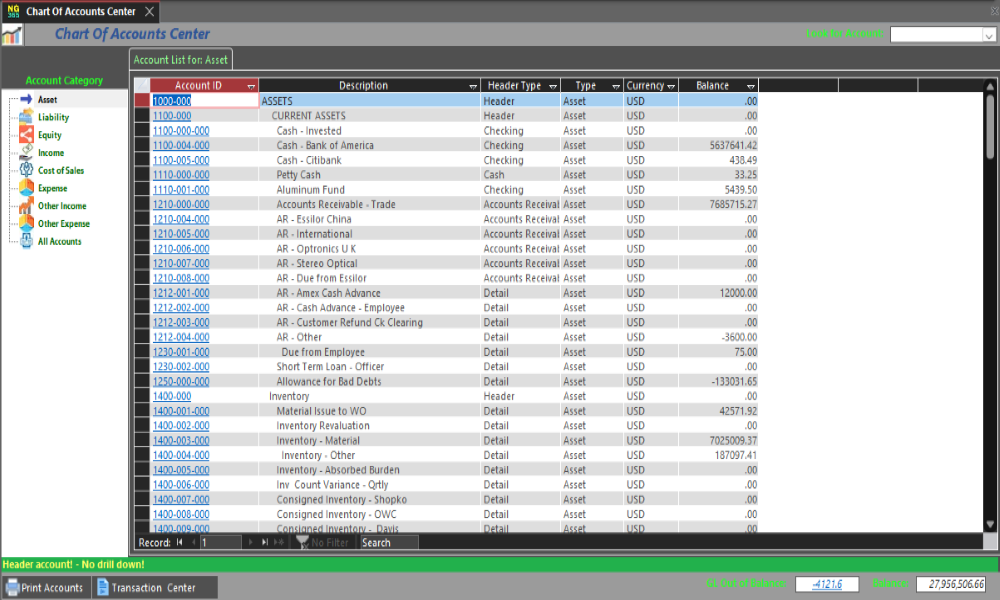Click the No Filter funnel icon
The height and width of the screenshot is (600, 1000).
coord(301,542)
